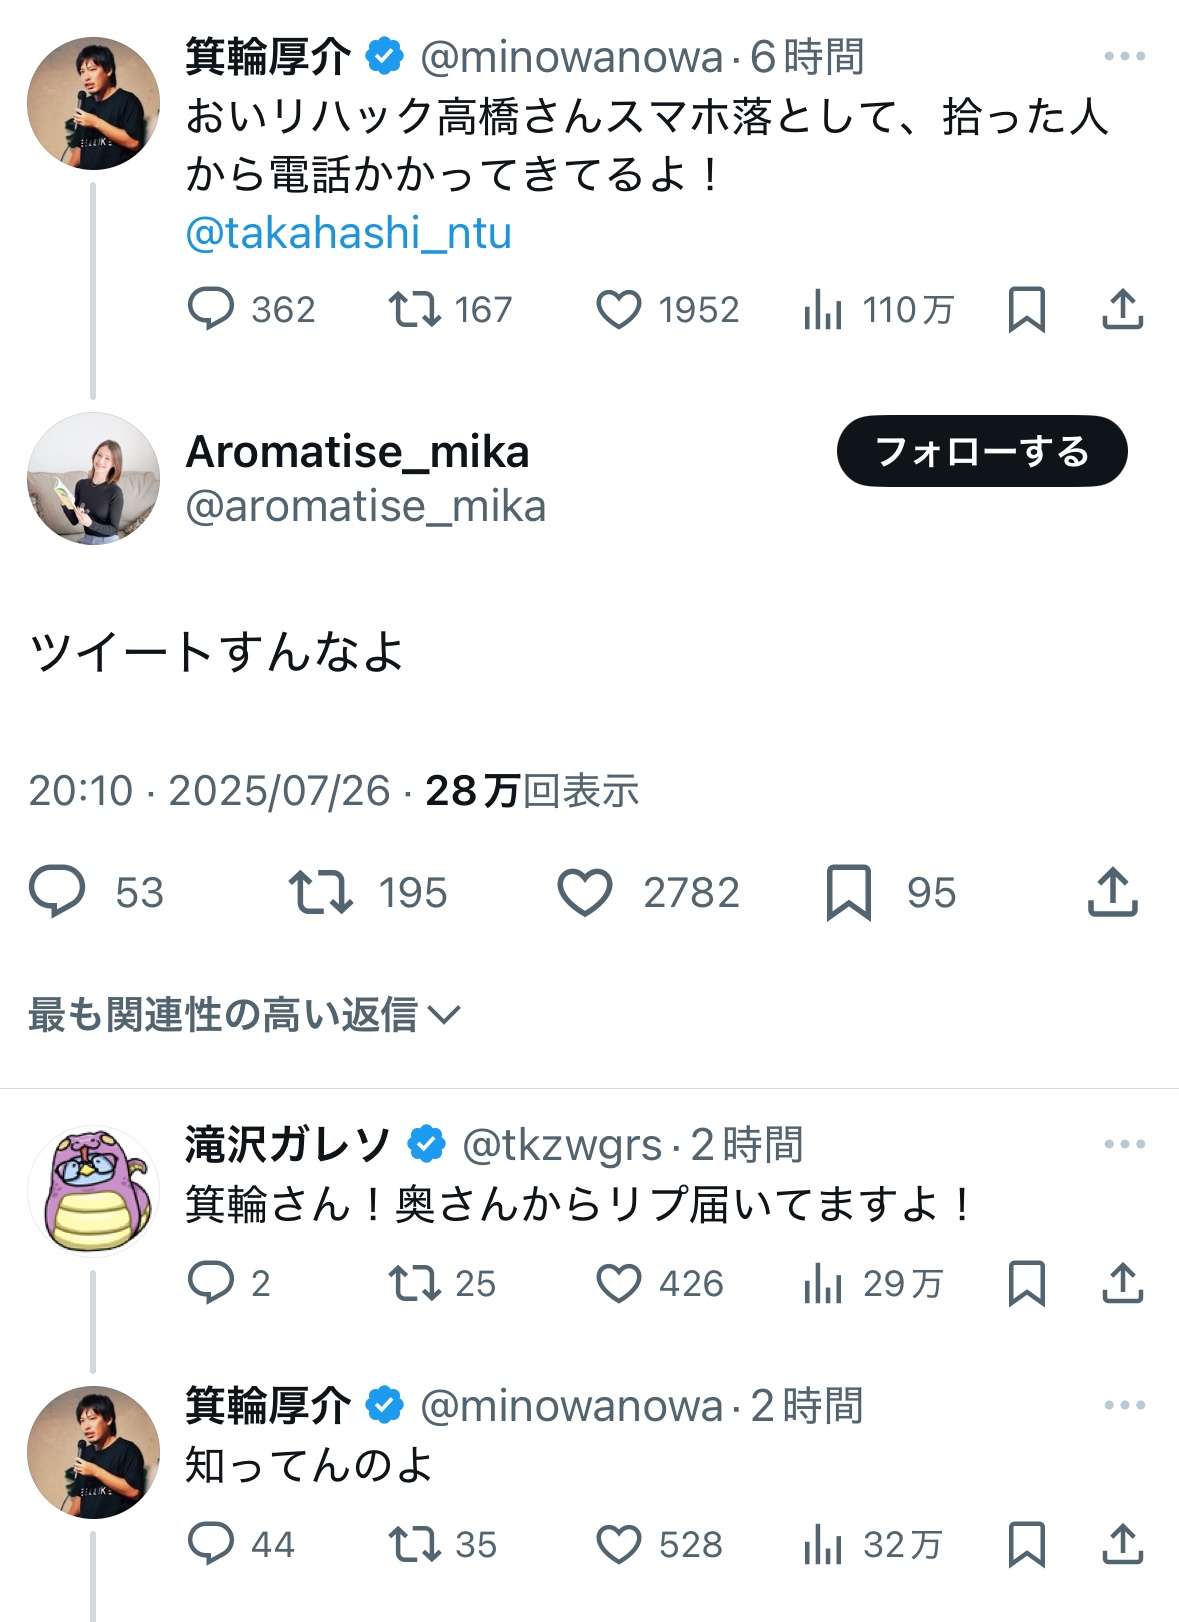Open more options on the top 箕輪厚介 tweet
Screen dimensions: 1179x1622
[1124, 57]
